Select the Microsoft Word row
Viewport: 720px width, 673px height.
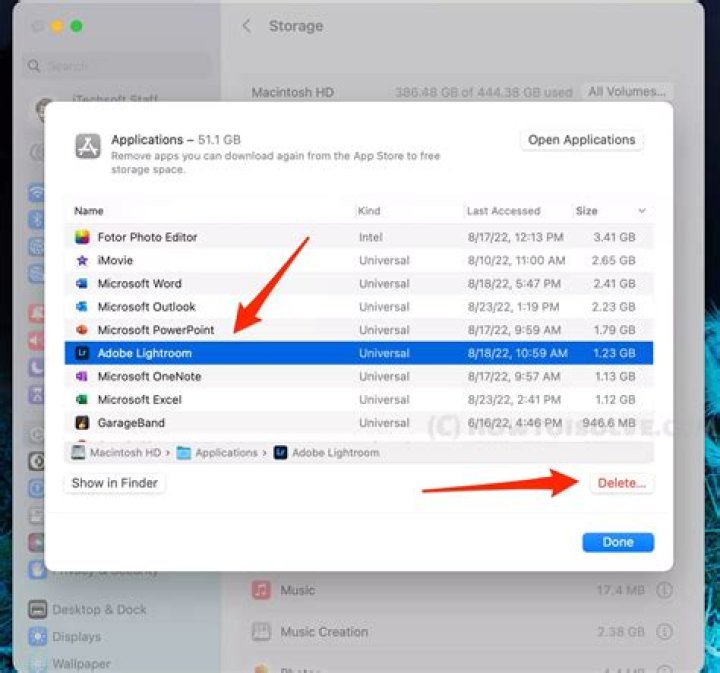pos(359,283)
